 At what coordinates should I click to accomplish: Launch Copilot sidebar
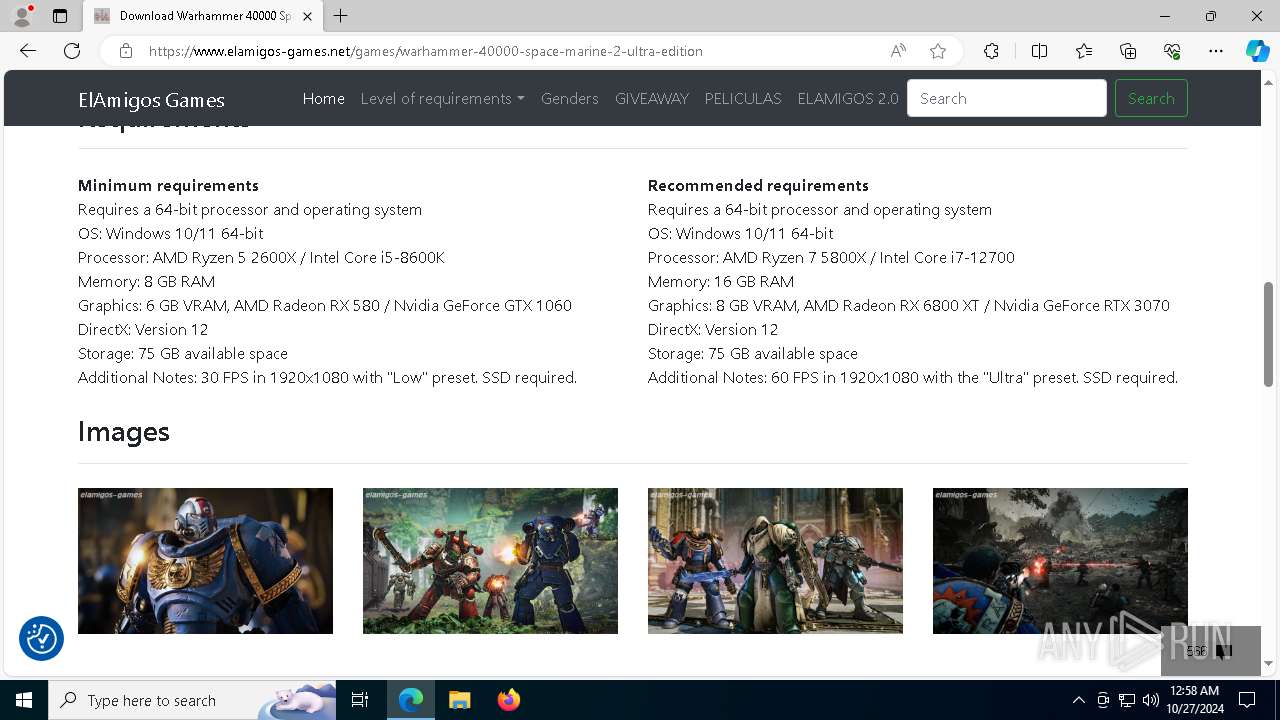click(x=1257, y=51)
